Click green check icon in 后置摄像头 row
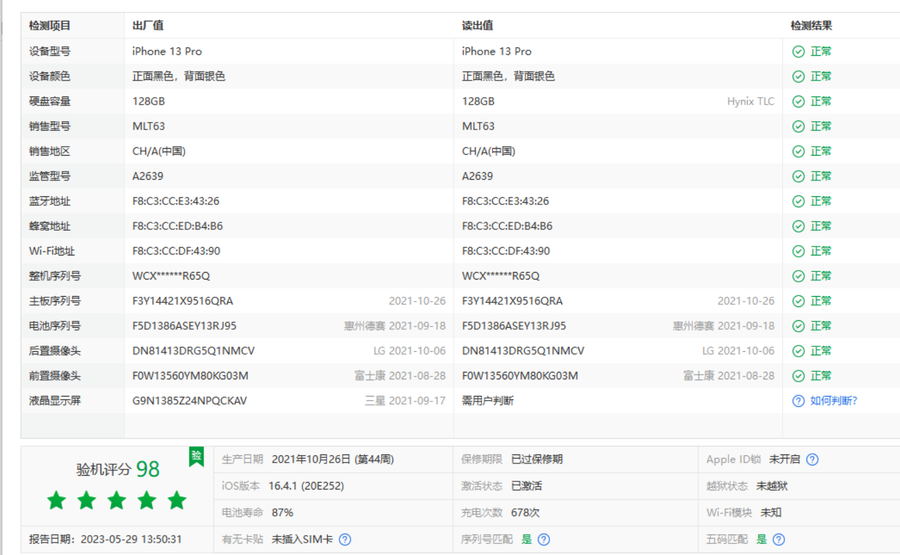This screenshot has height=555, width=900. click(x=798, y=351)
